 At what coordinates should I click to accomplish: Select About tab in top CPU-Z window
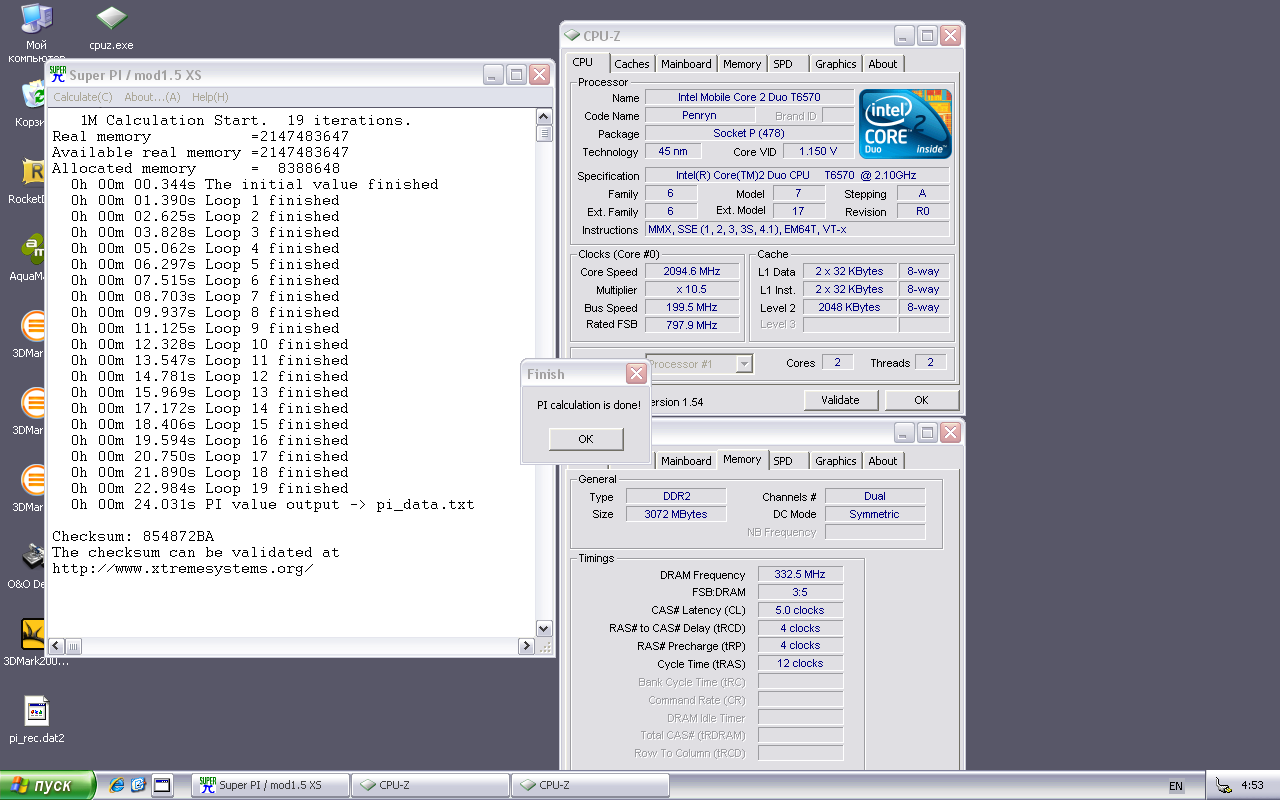(882, 64)
